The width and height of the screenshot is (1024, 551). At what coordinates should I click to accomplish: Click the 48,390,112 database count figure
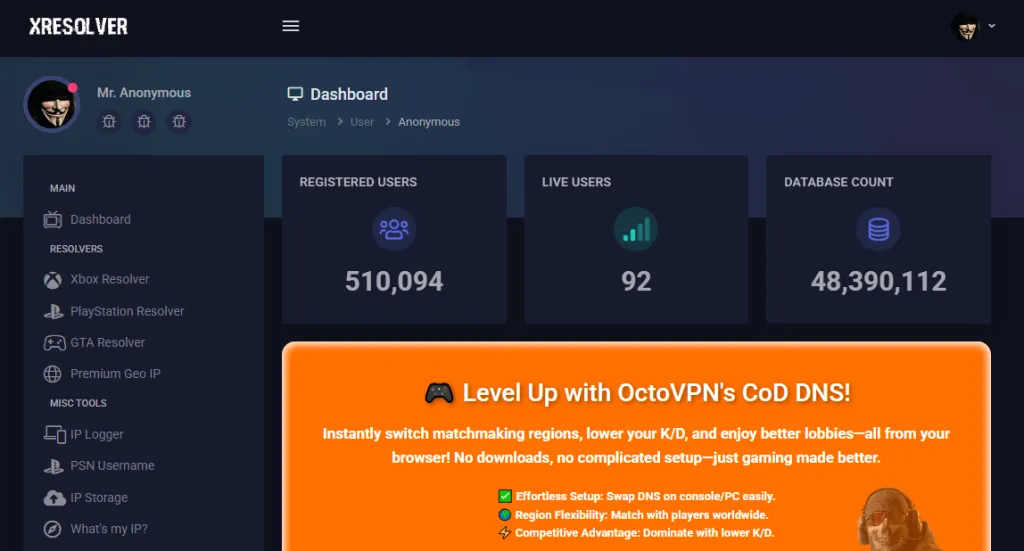[x=878, y=281]
